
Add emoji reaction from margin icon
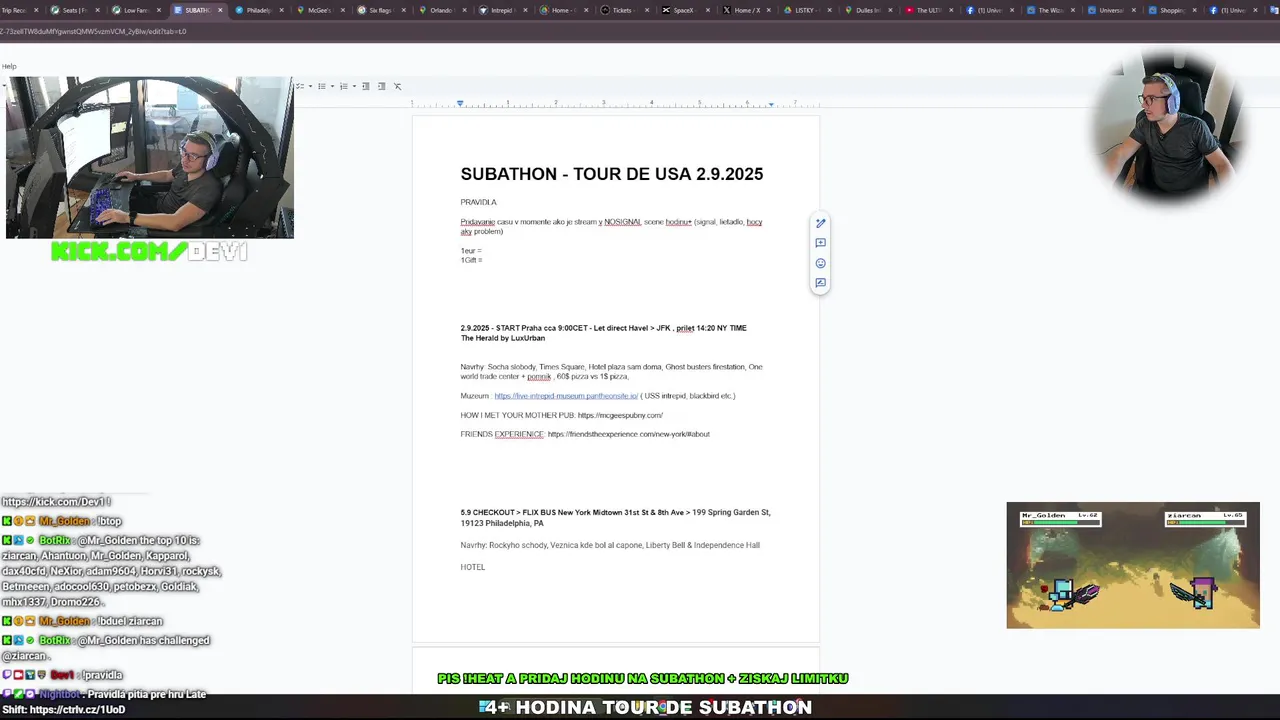820,263
